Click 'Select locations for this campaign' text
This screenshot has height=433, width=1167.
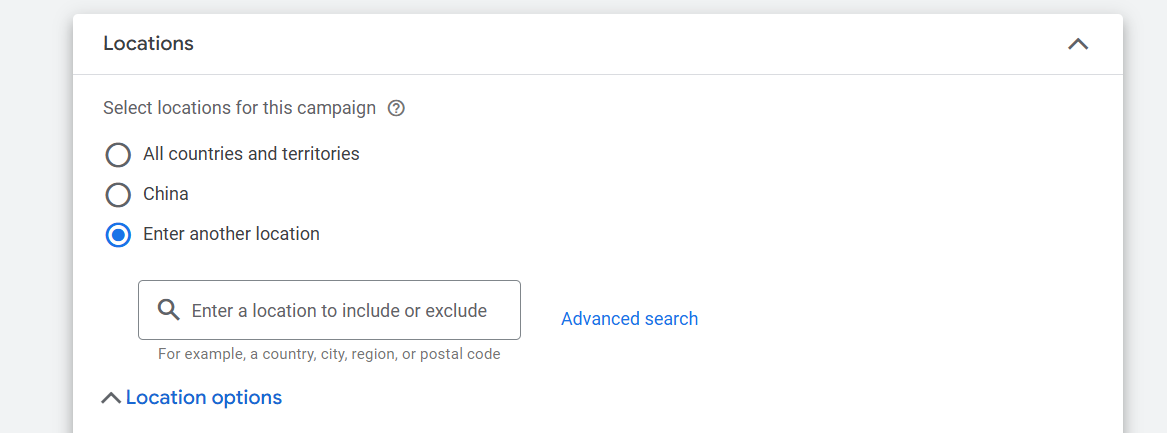click(240, 108)
